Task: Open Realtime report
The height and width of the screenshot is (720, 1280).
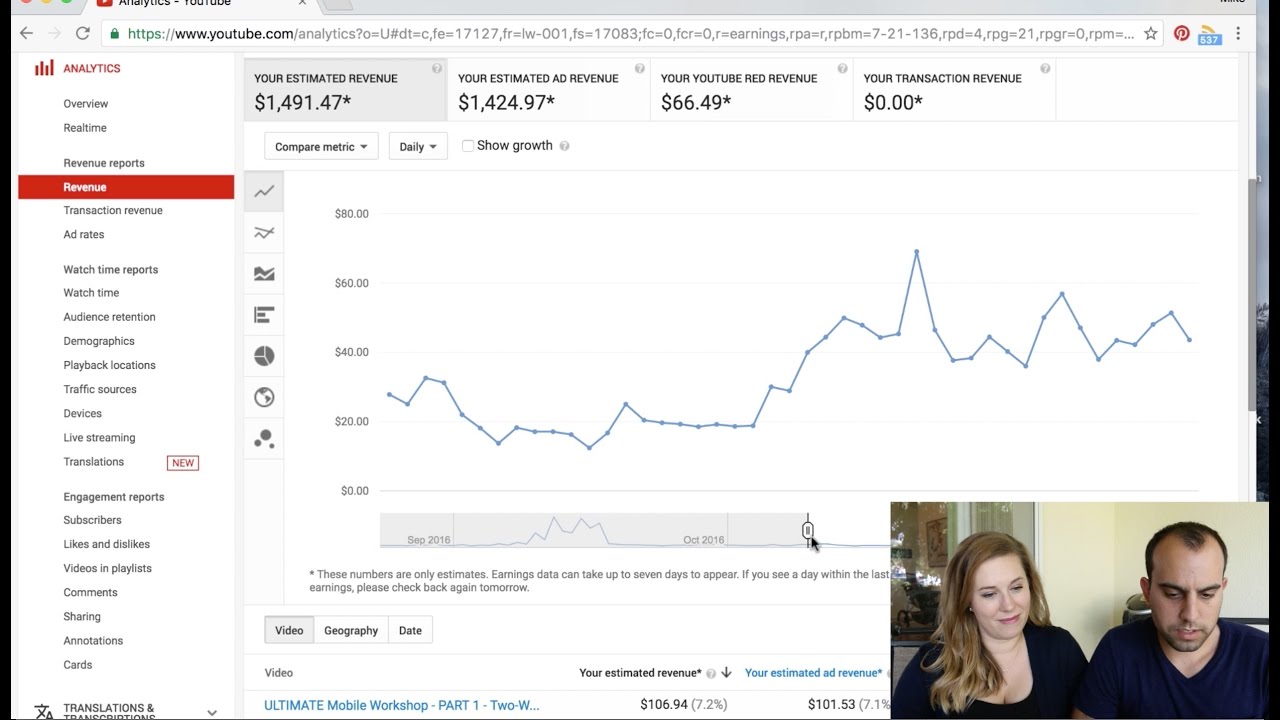Action: [85, 128]
